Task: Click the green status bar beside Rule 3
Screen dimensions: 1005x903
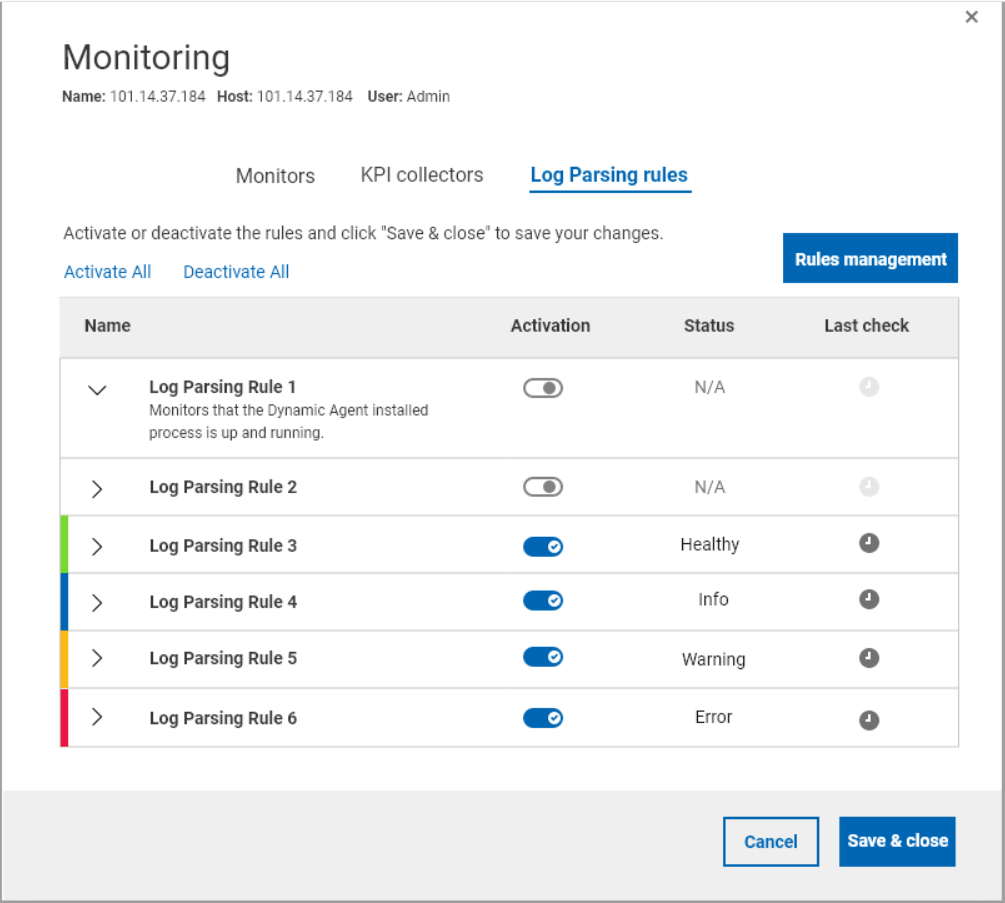Action: pos(64,545)
